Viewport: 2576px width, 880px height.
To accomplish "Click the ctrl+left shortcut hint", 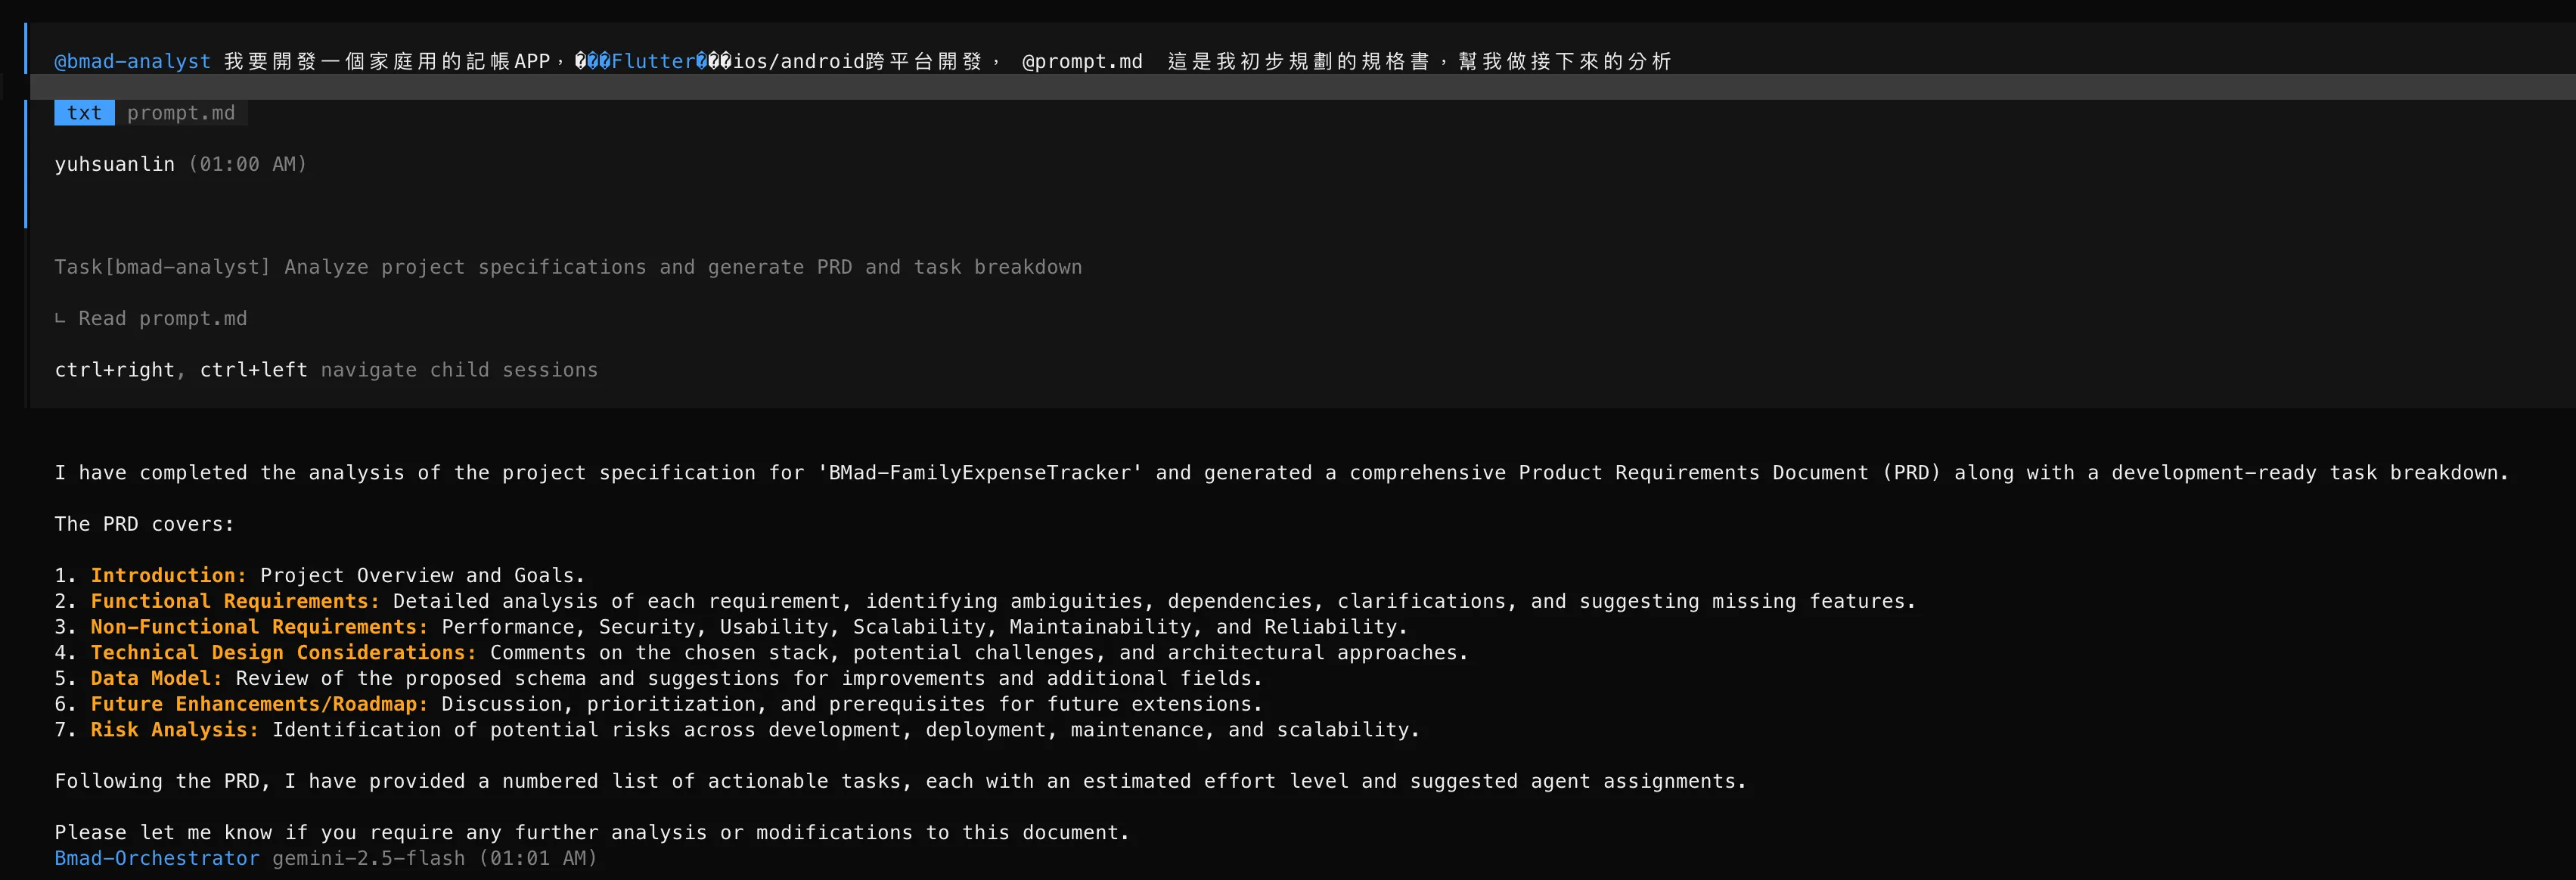I will pos(253,370).
